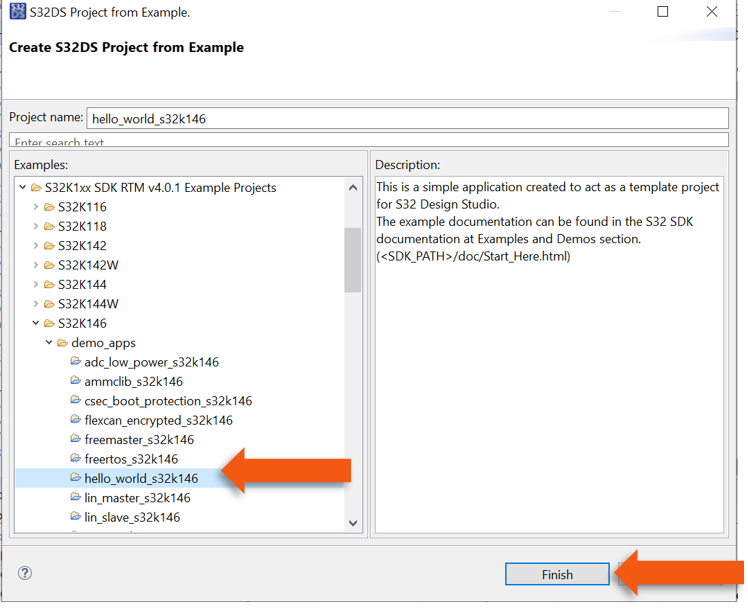The height and width of the screenshot is (609, 748).
Task: Select lin_master_s32k146 example
Action: [x=137, y=498]
